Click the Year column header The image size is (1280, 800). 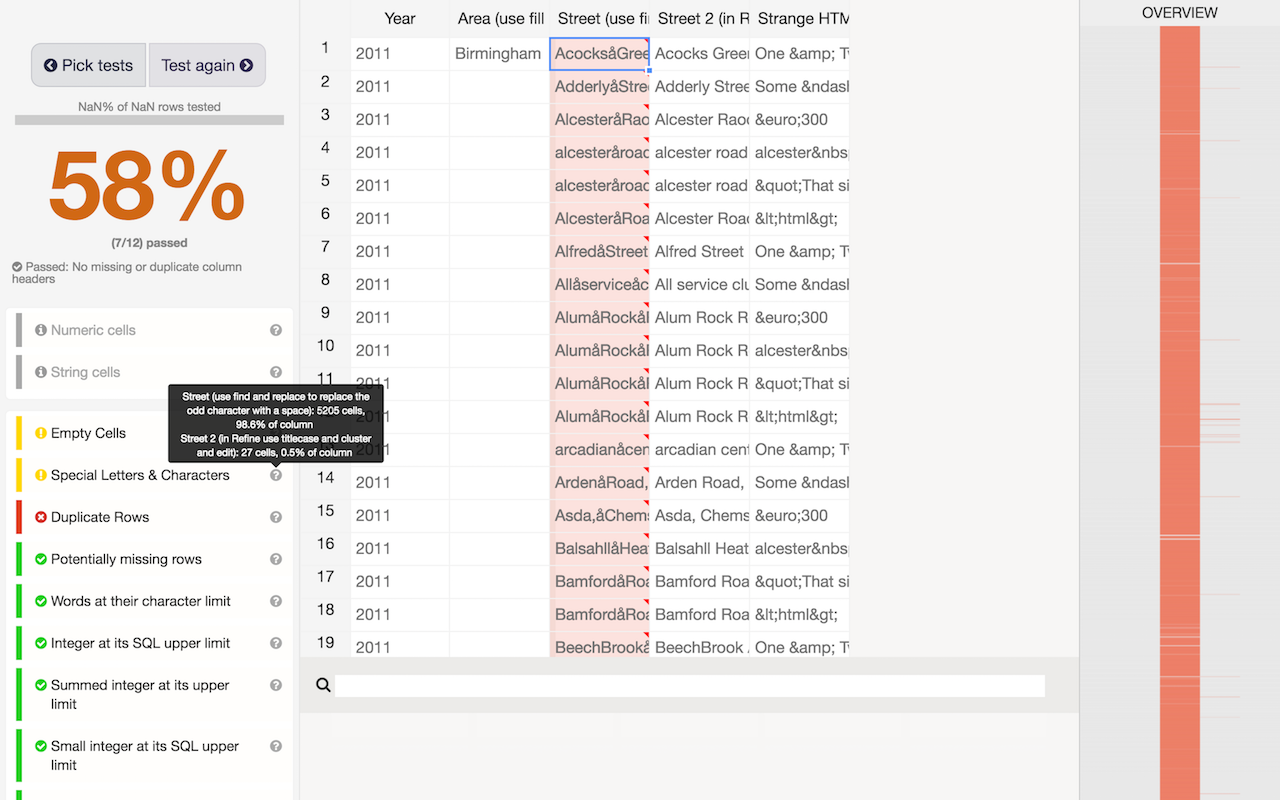click(400, 18)
